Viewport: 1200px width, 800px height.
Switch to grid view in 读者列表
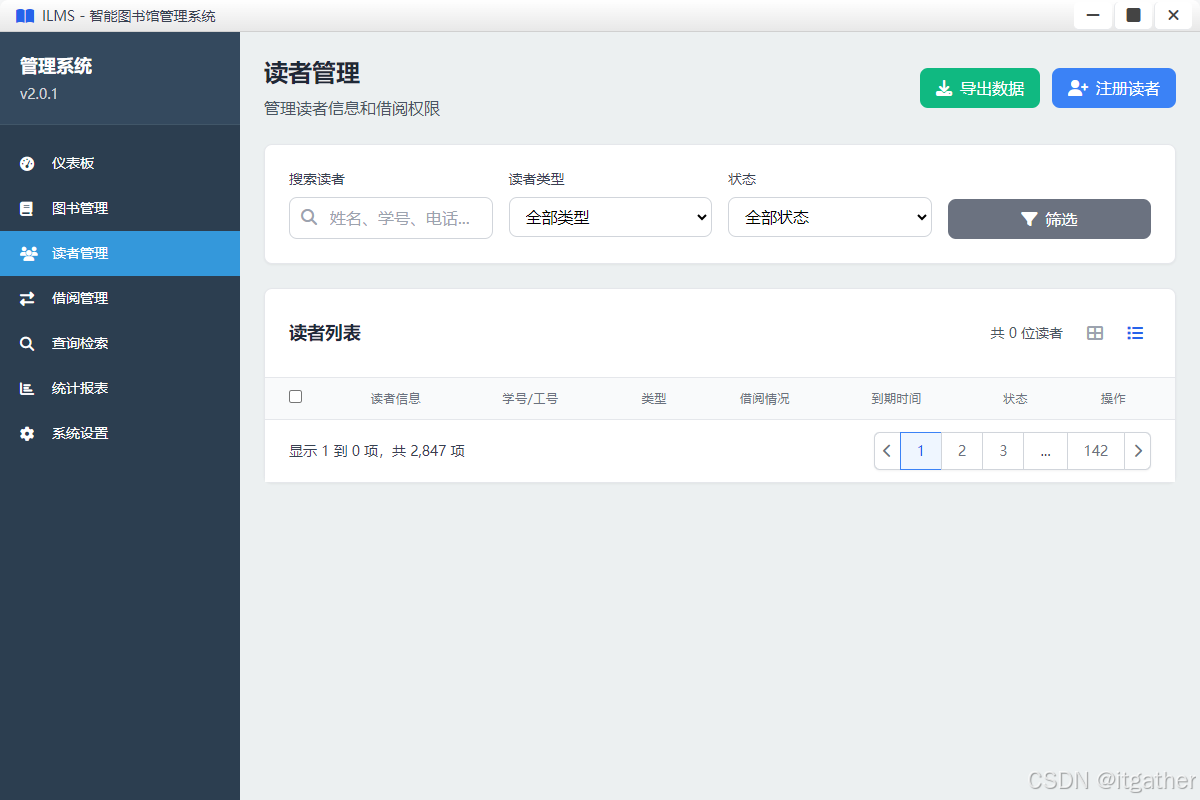(1094, 333)
